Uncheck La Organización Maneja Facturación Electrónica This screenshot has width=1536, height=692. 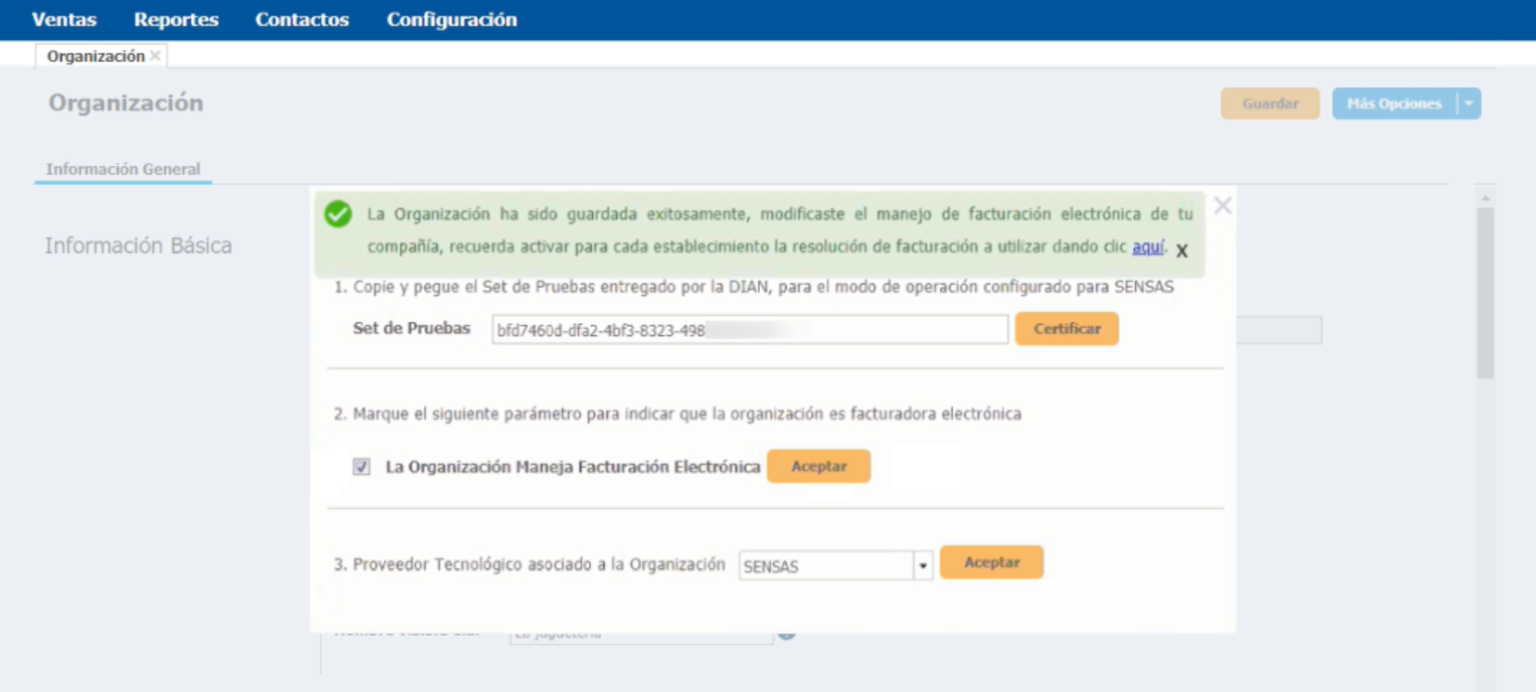pyautogui.click(x=362, y=467)
